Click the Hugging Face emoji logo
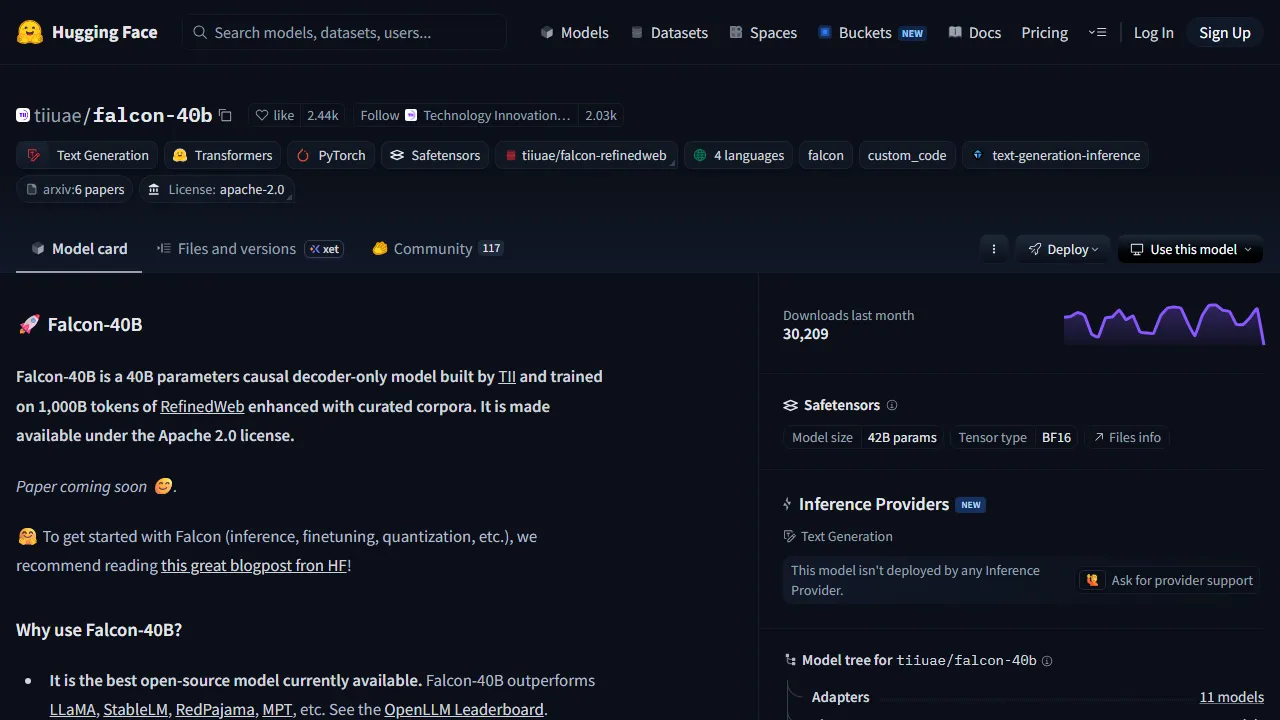The width and height of the screenshot is (1280, 720). click(x=30, y=32)
